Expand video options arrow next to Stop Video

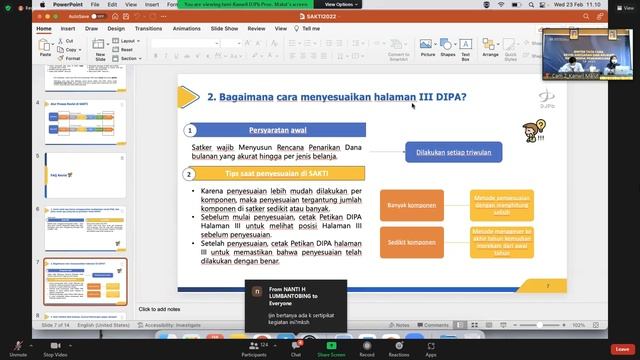[x=71, y=346]
